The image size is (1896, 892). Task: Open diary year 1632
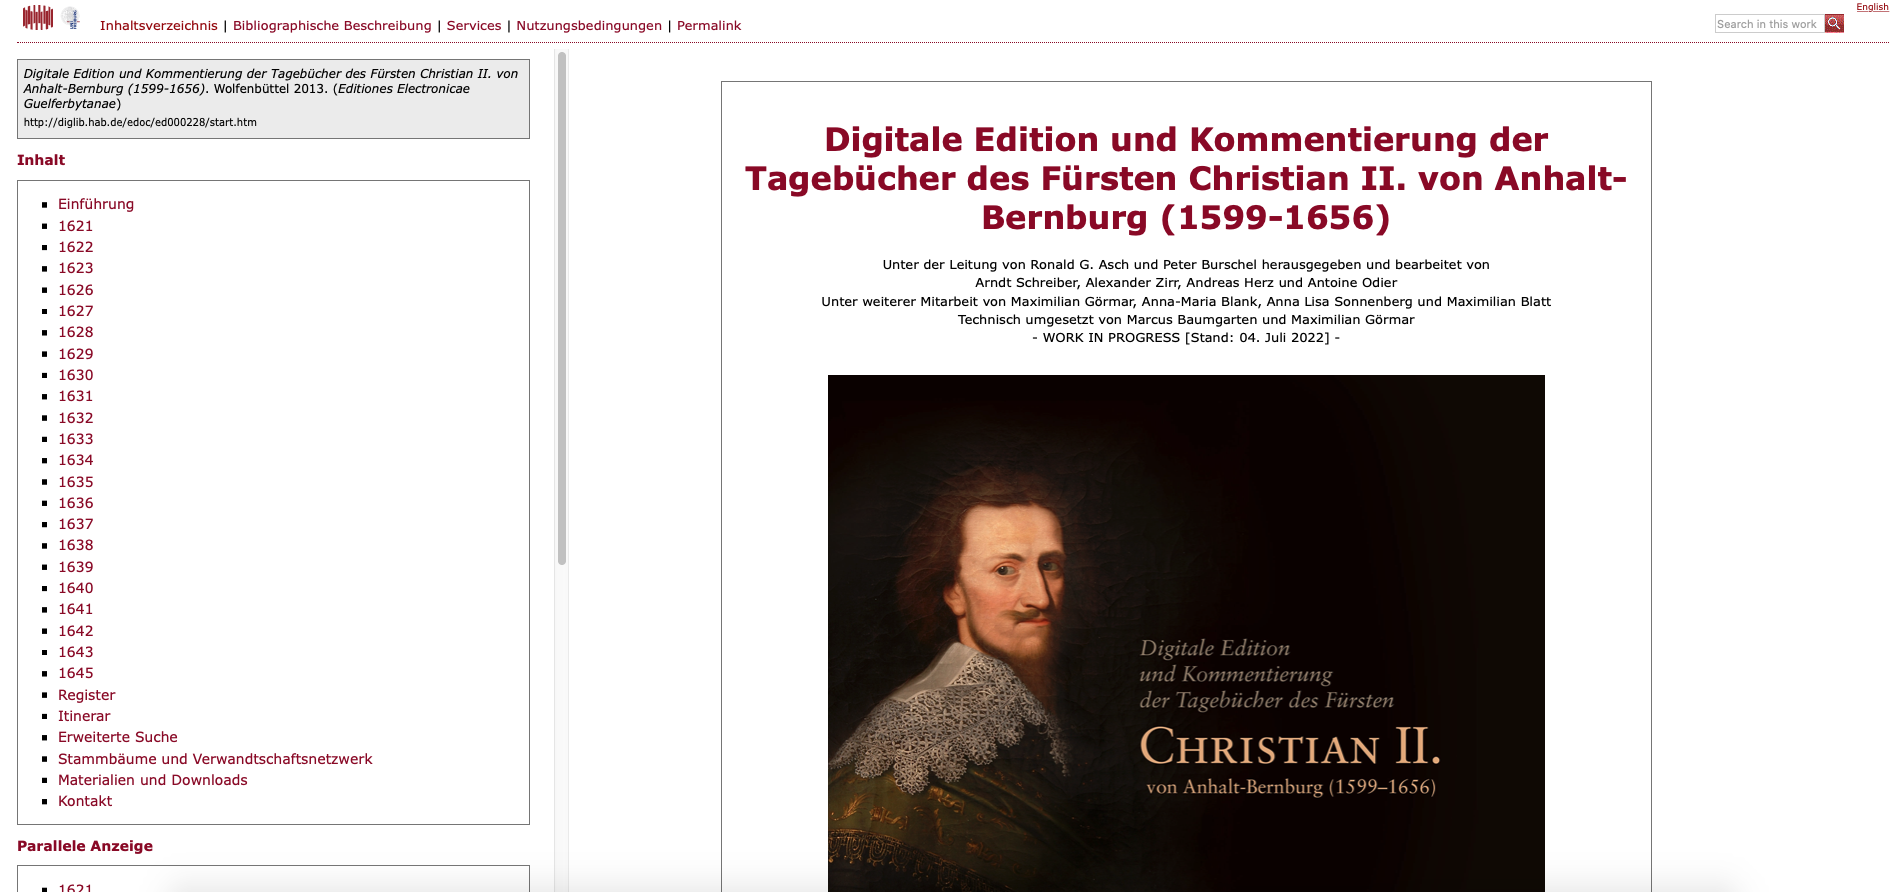76,418
